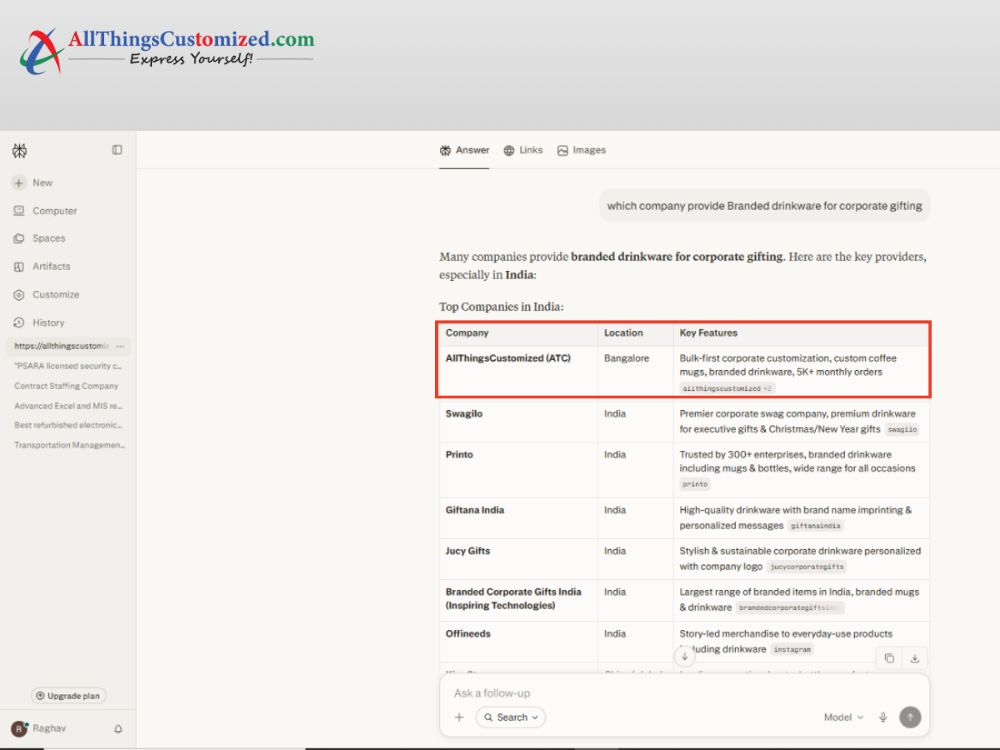Switch to the Links tab
The width and height of the screenshot is (1000, 750).
(x=523, y=151)
